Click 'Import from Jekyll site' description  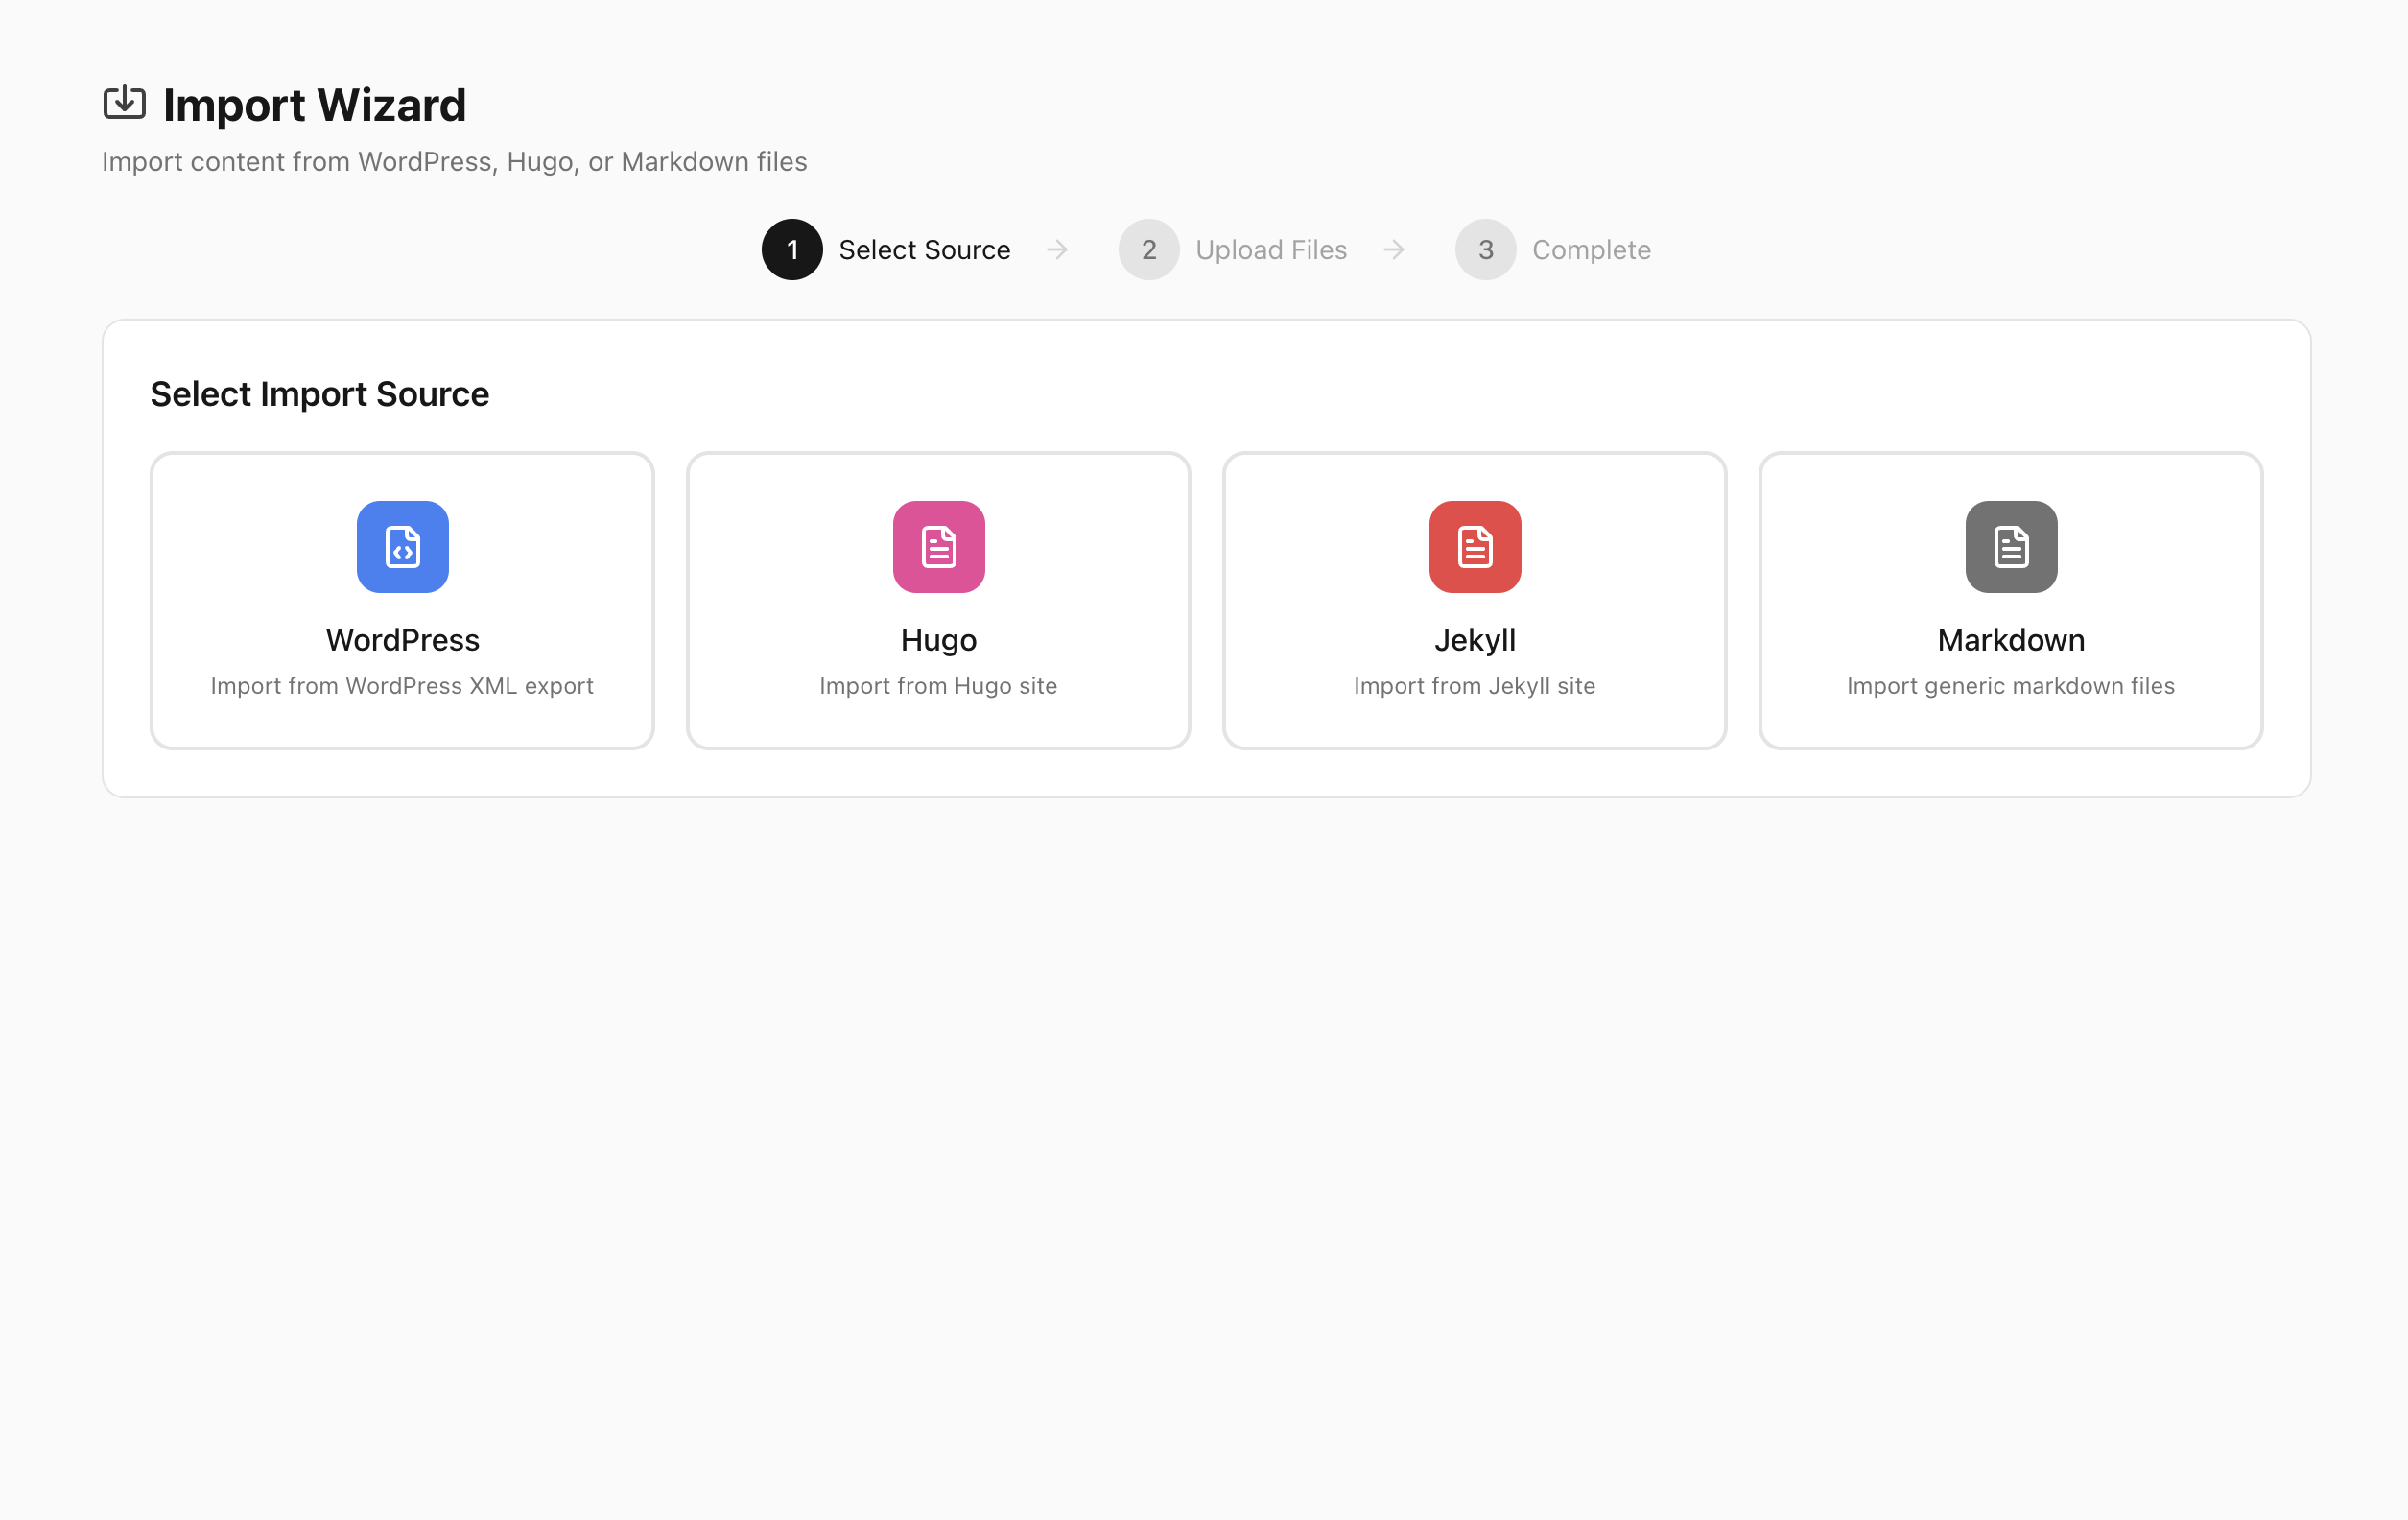1475,686
